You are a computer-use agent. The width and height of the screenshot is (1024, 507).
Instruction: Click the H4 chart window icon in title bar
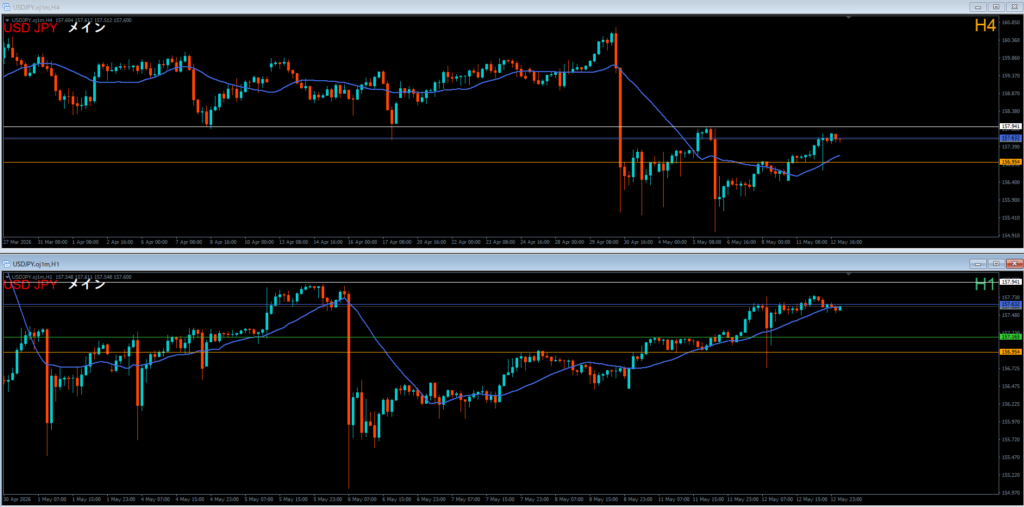click(7, 7)
